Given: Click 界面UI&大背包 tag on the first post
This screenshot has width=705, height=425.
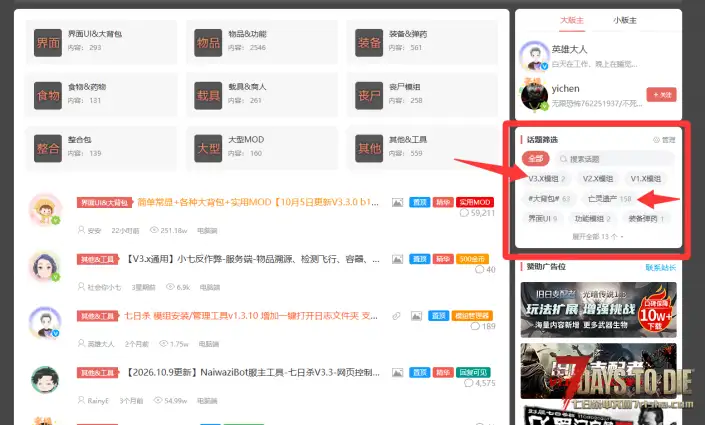Looking at the screenshot, I should tap(105, 203).
